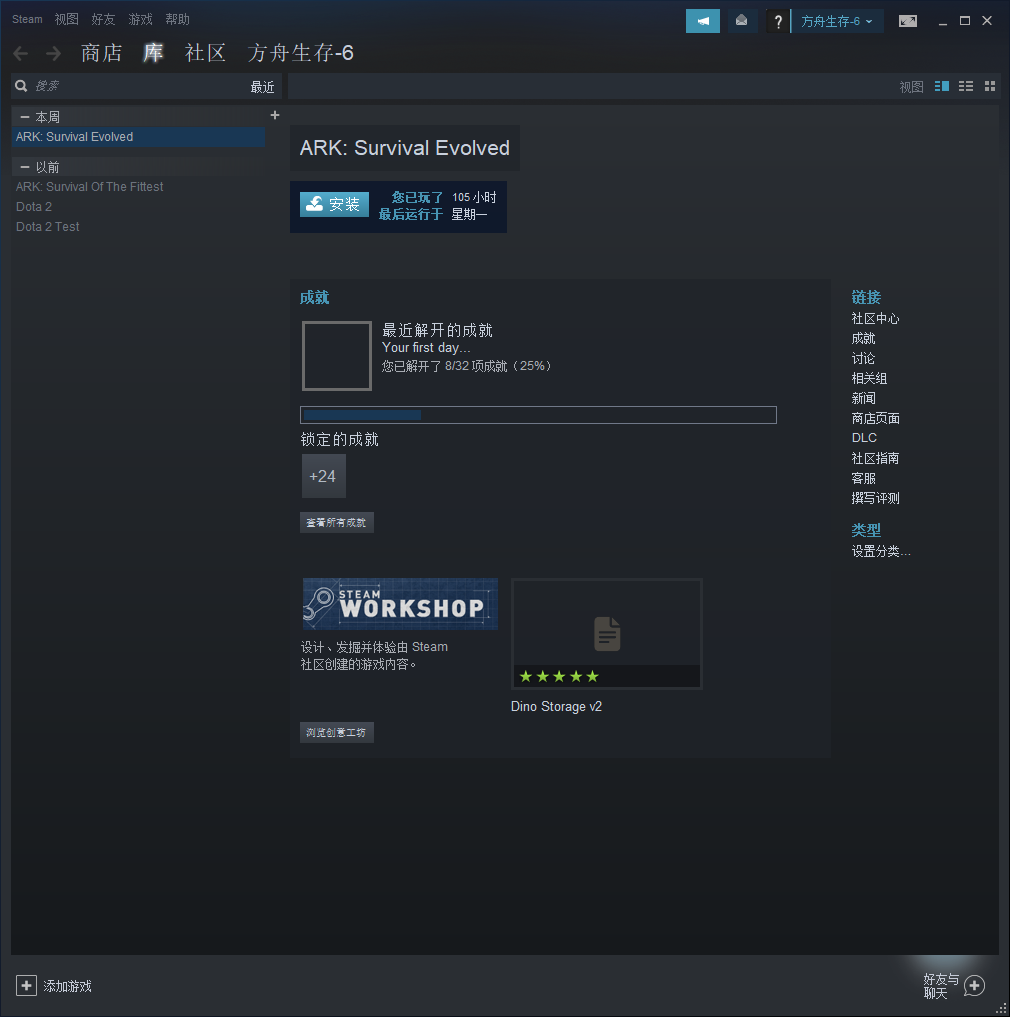This screenshot has width=1010, height=1017.
Task: Switch to grid view icon
Action: click(990, 86)
